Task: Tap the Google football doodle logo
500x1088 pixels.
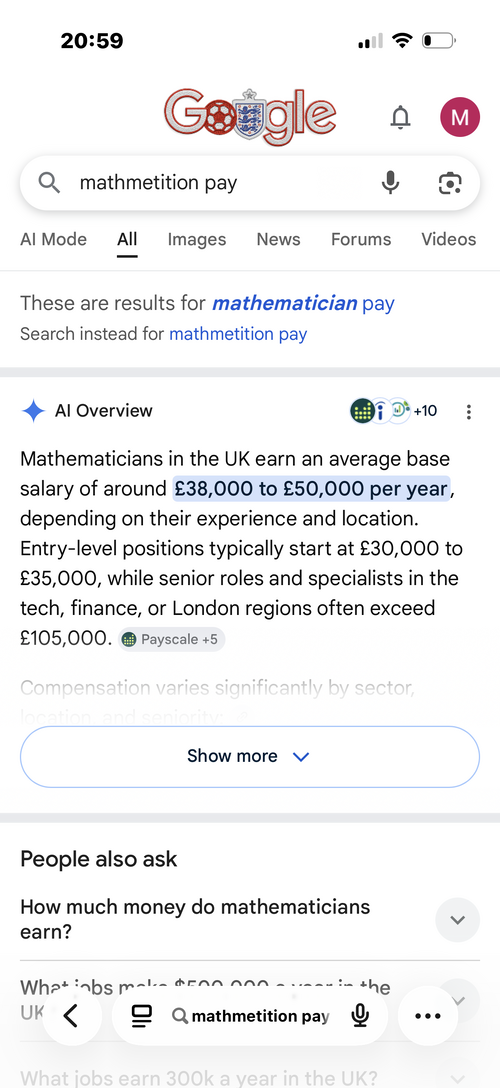Action: click(250, 115)
